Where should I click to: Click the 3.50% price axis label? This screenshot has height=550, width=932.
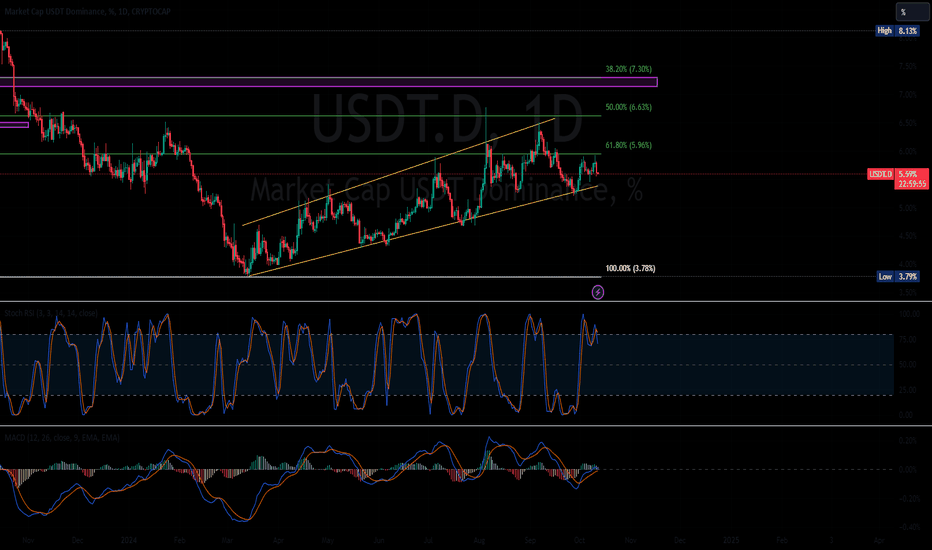907,292
